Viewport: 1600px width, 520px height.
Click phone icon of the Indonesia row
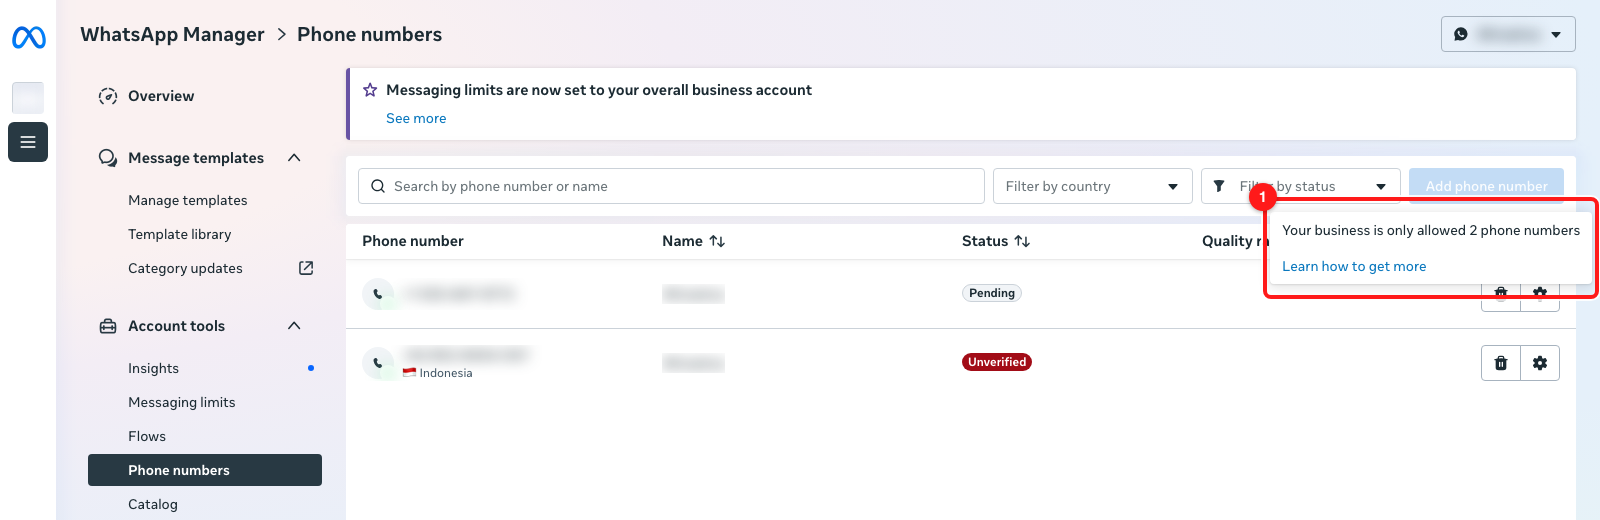pyautogui.click(x=378, y=363)
